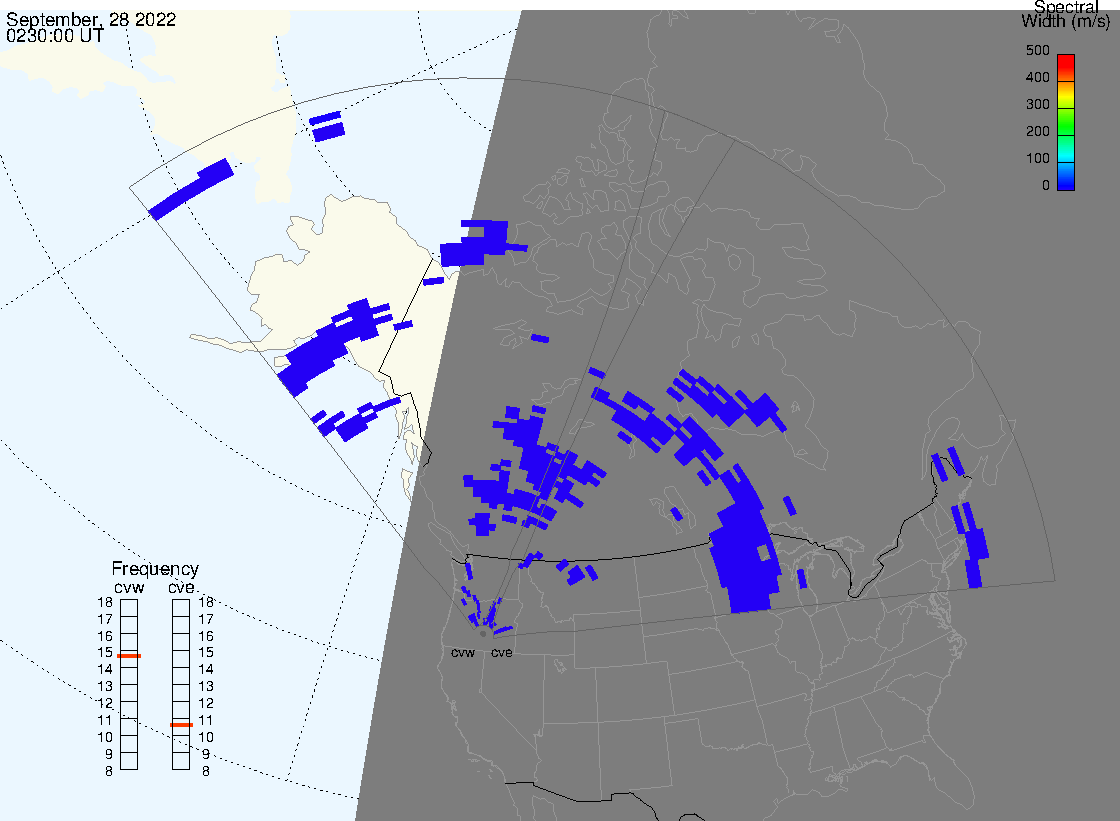This screenshot has width=1120, height=821.
Task: Click the spectral width color bar
Action: point(1066,122)
